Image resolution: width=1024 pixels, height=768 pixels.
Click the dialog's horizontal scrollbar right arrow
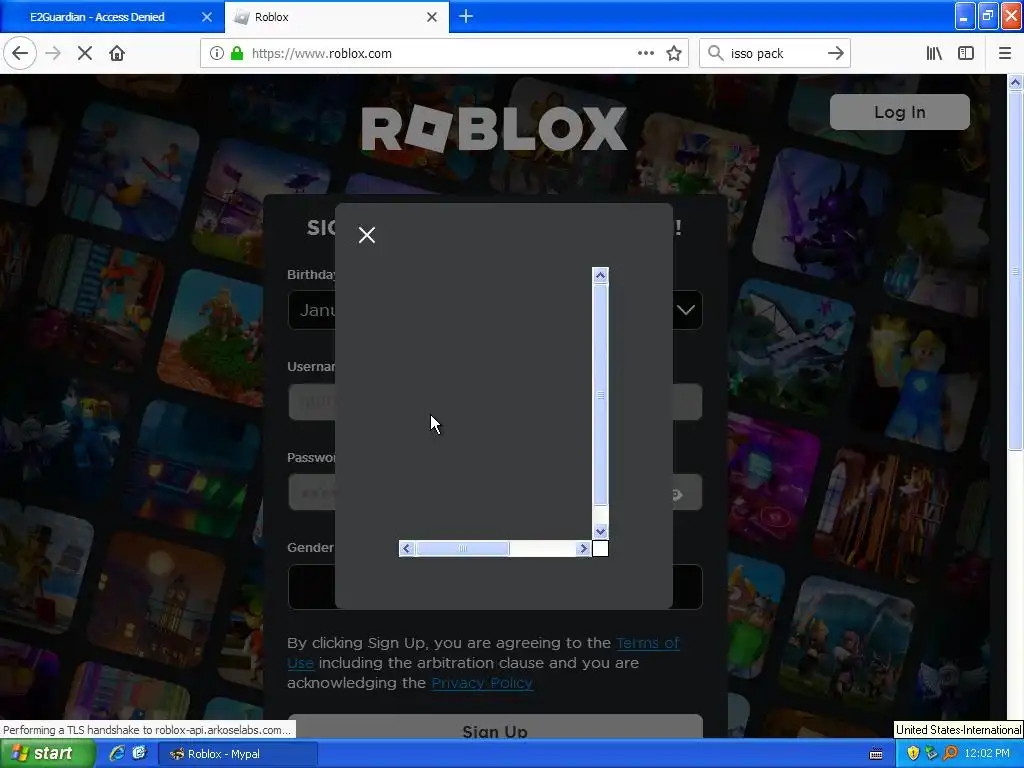click(583, 549)
